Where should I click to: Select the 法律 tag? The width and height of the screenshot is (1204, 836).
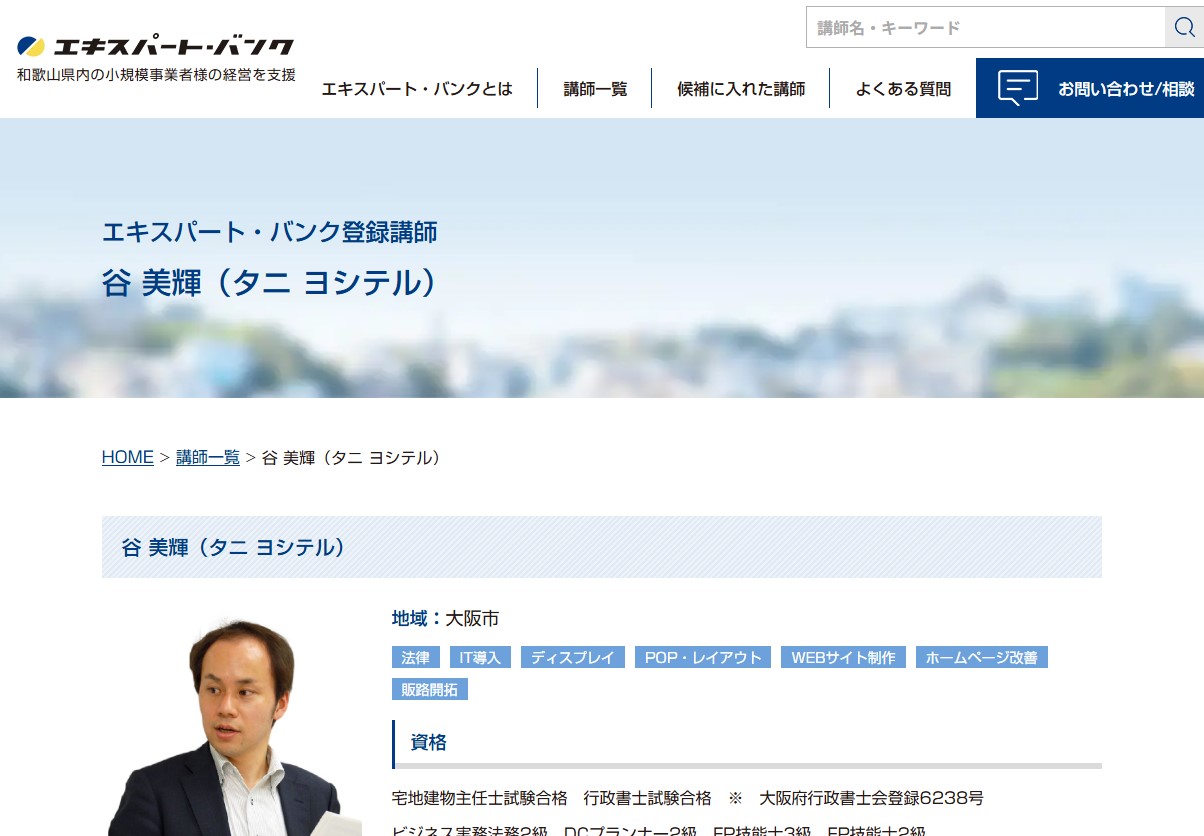[x=415, y=658]
